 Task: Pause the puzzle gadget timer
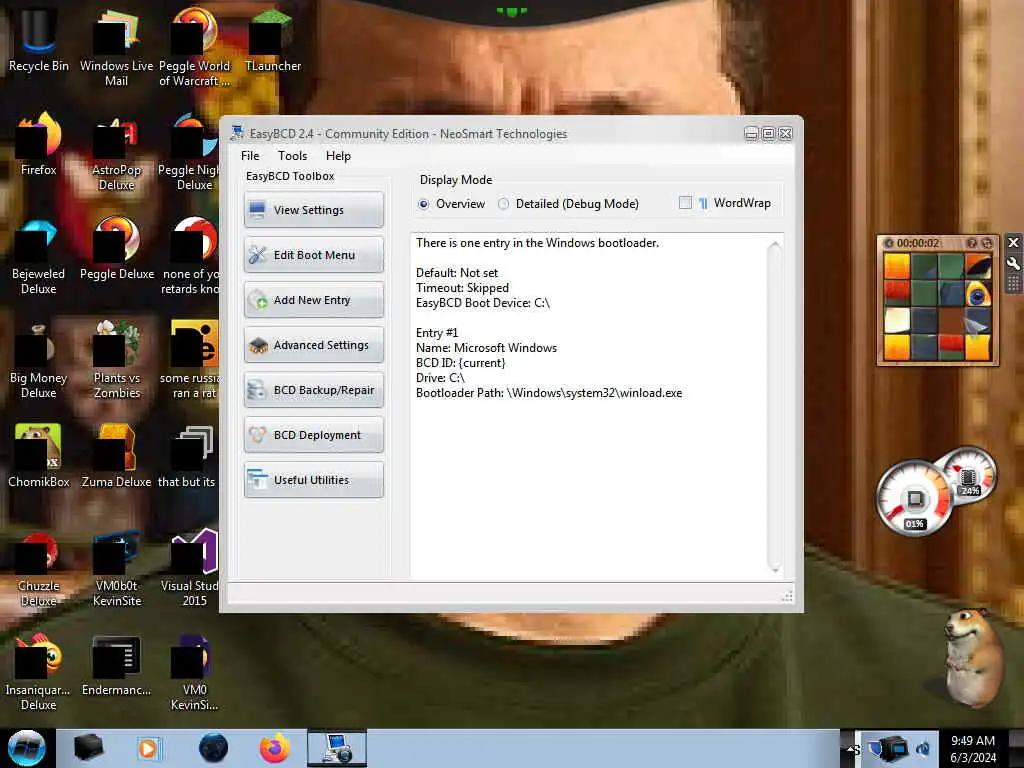pos(888,243)
